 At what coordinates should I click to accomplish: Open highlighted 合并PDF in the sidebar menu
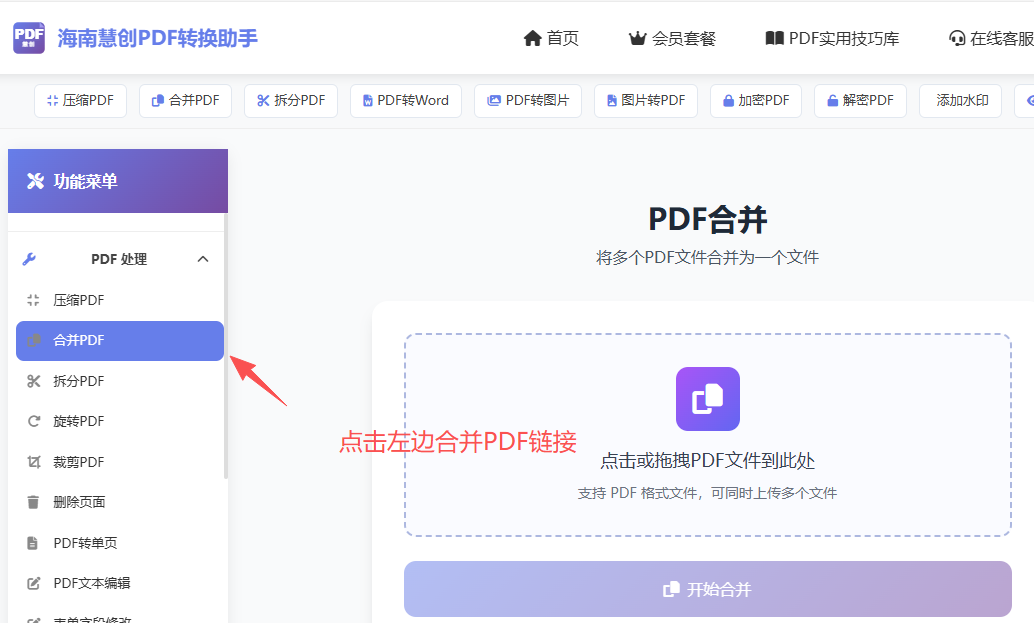pos(119,341)
